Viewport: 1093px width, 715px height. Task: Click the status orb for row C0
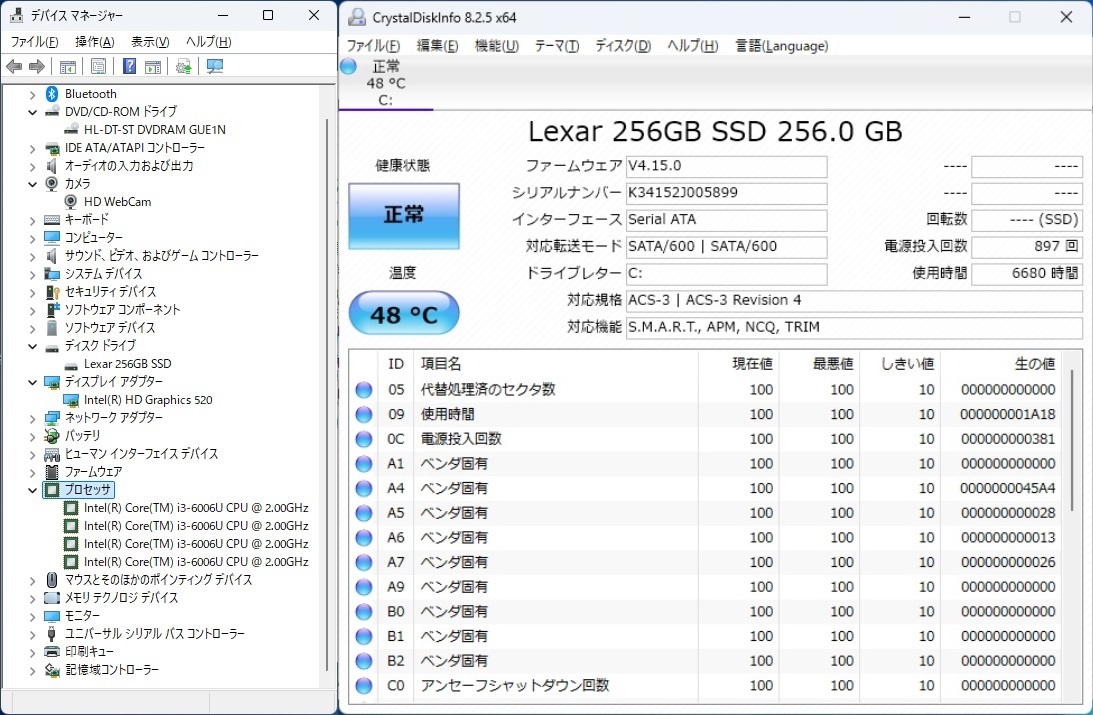pyautogui.click(x=364, y=686)
